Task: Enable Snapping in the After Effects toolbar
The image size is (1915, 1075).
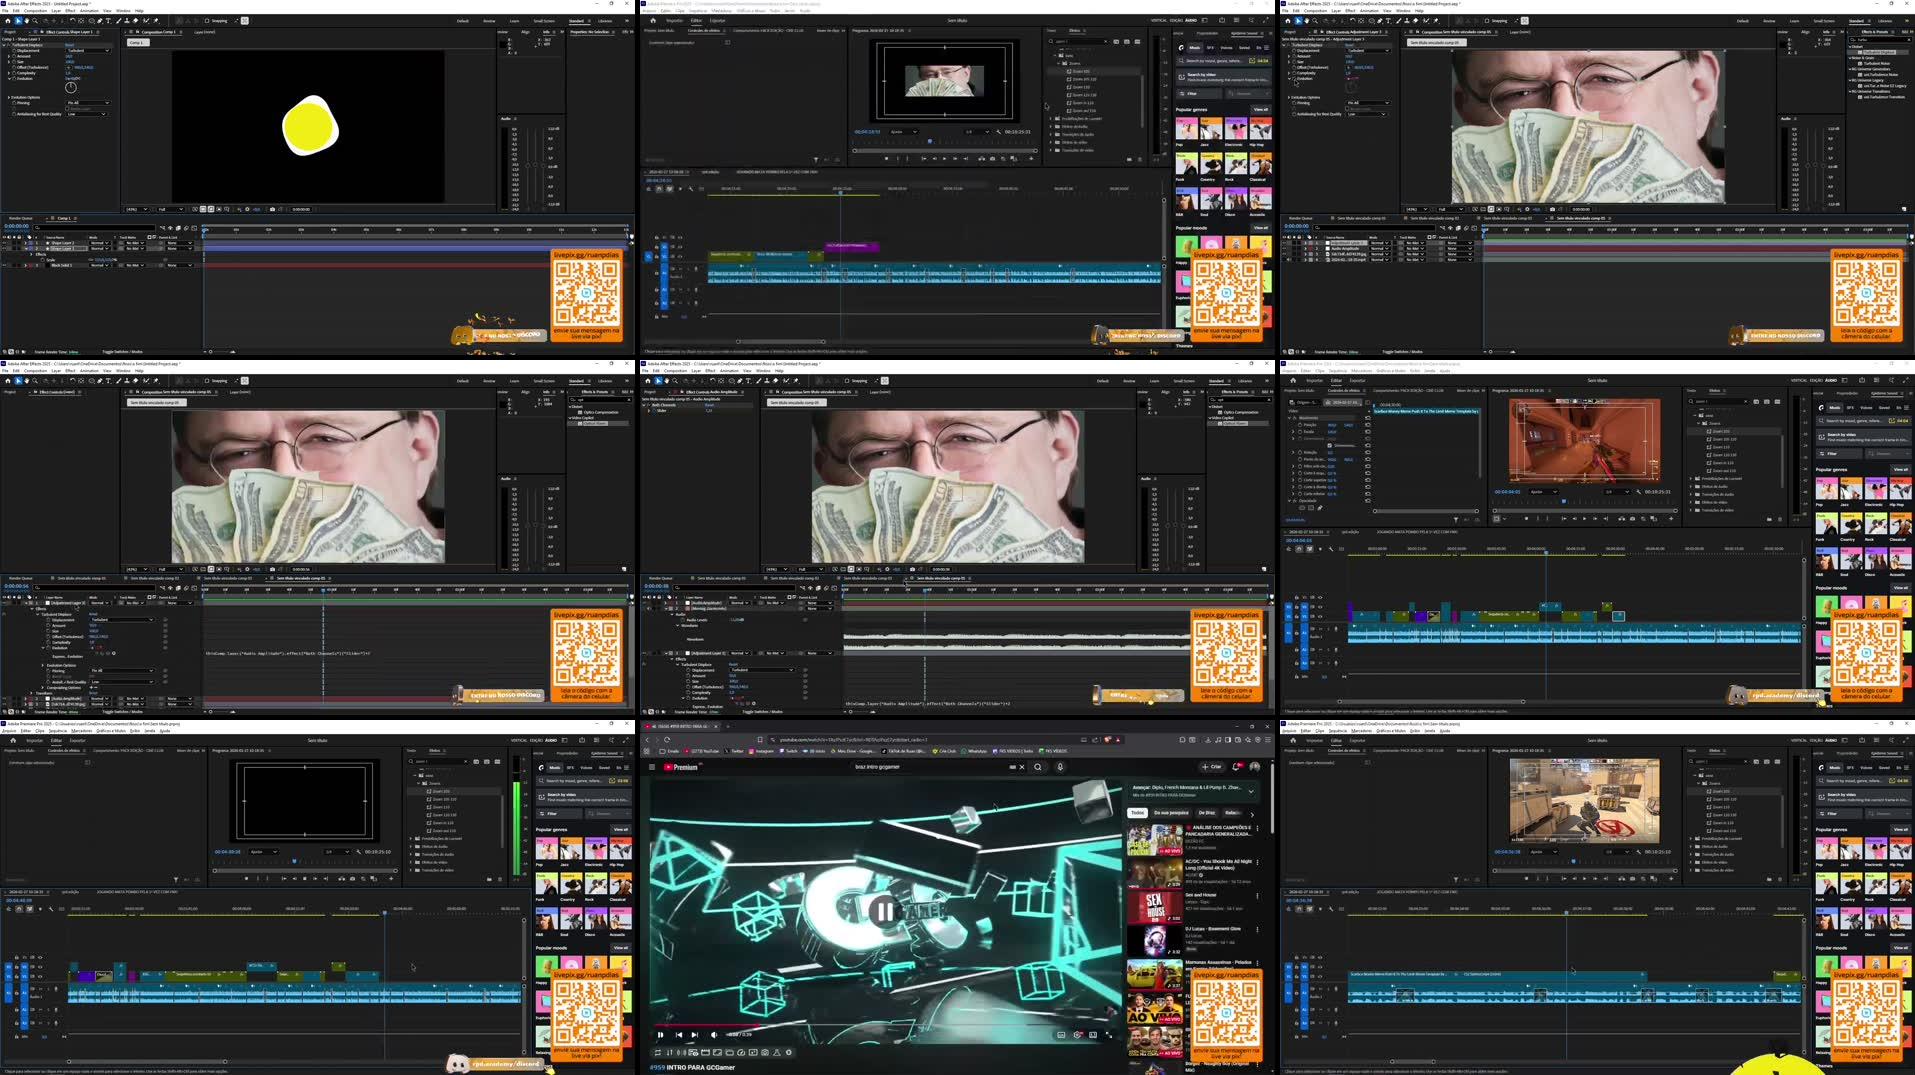Action: [x=206, y=20]
